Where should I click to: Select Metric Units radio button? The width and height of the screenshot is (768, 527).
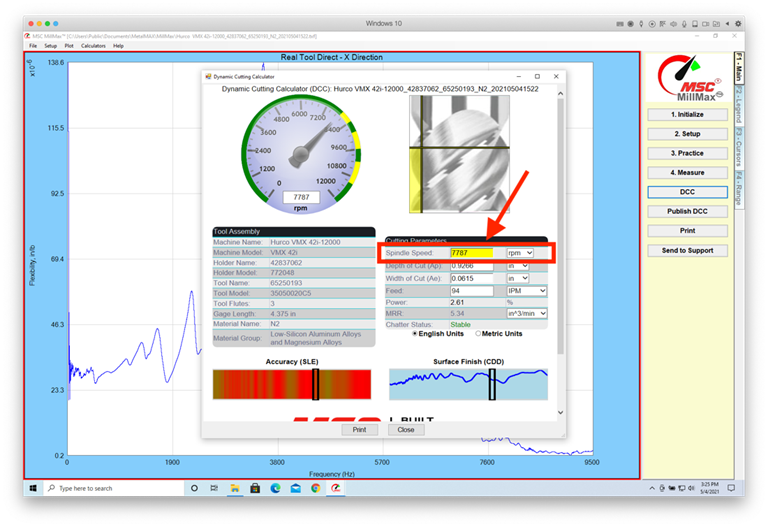click(x=478, y=334)
